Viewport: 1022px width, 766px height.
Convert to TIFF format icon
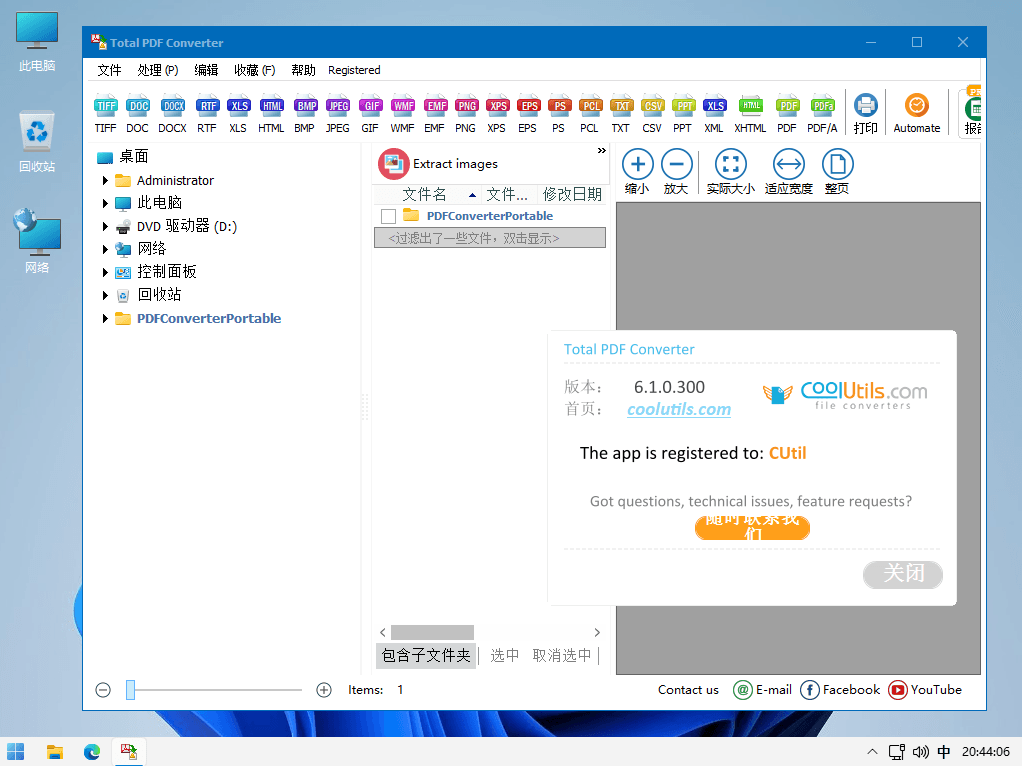click(105, 114)
